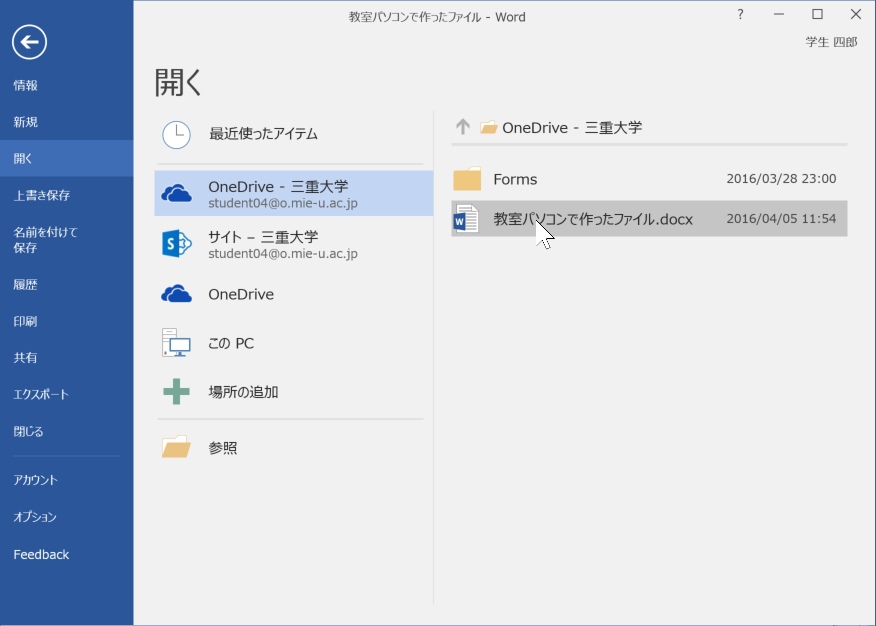The width and height of the screenshot is (876, 626).
Task: Select 最近使ったアイテム location
Action: [x=264, y=133]
